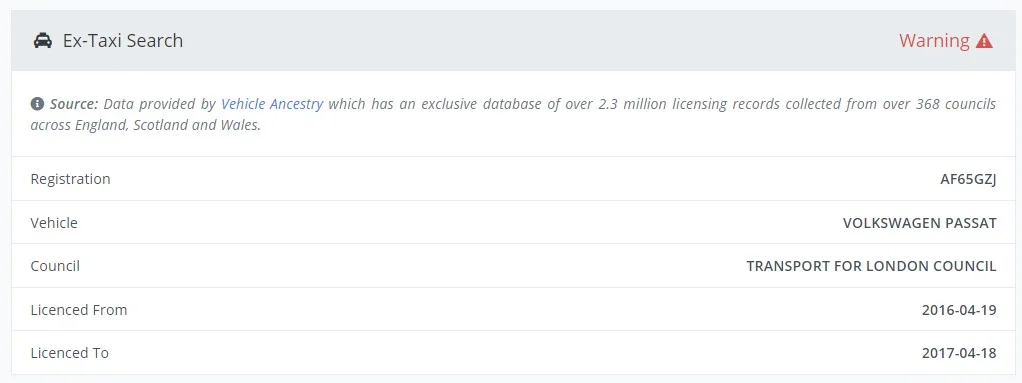Click the Registration row label
1022x383 pixels.
[70, 179]
